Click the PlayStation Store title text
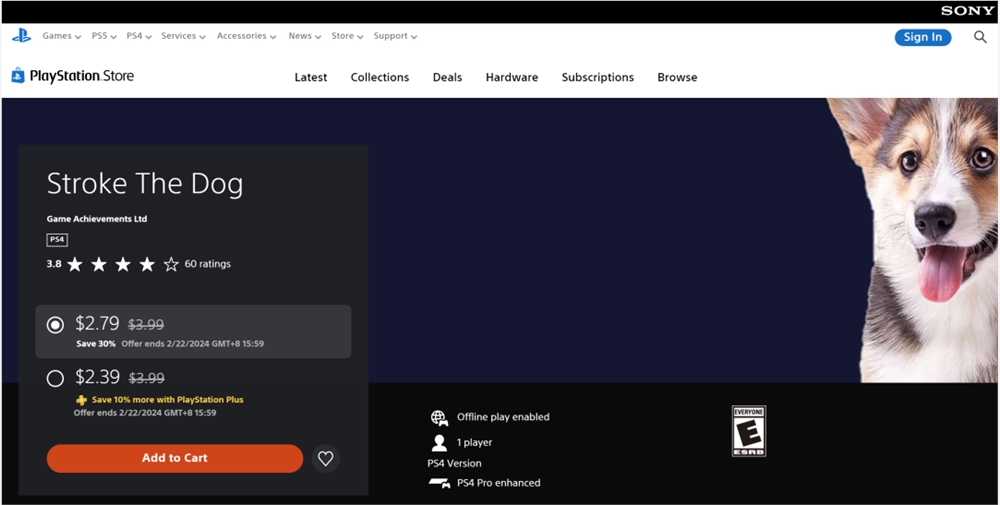 (x=82, y=76)
